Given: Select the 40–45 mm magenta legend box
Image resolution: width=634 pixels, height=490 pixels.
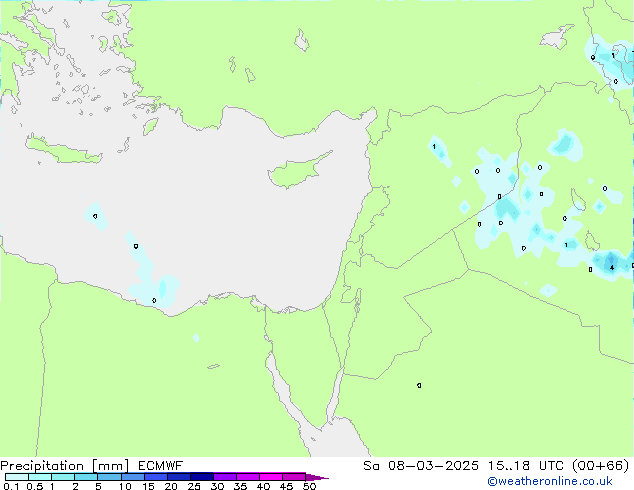Looking at the screenshot, I should tap(271, 477).
